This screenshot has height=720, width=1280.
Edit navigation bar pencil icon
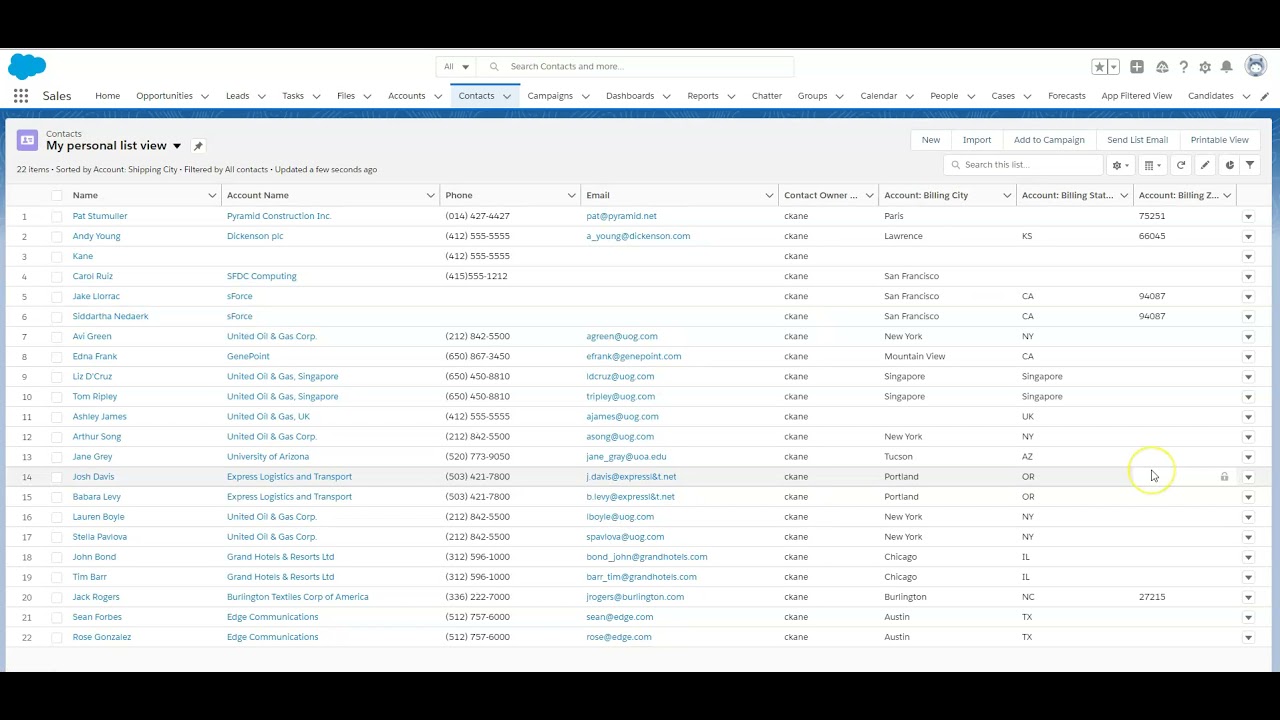tap(1265, 96)
